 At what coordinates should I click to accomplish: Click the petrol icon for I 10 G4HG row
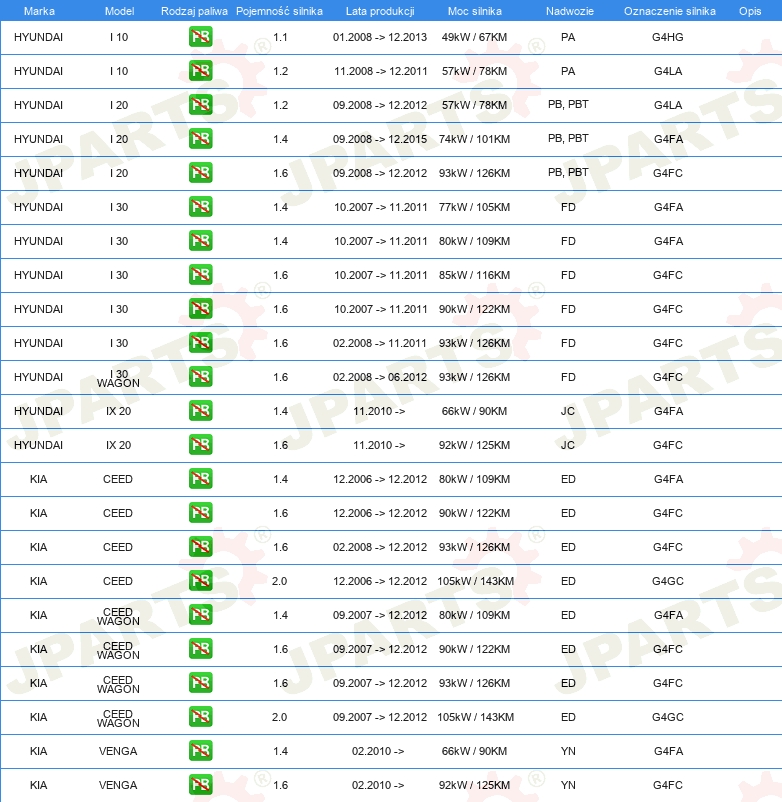pyautogui.click(x=200, y=37)
